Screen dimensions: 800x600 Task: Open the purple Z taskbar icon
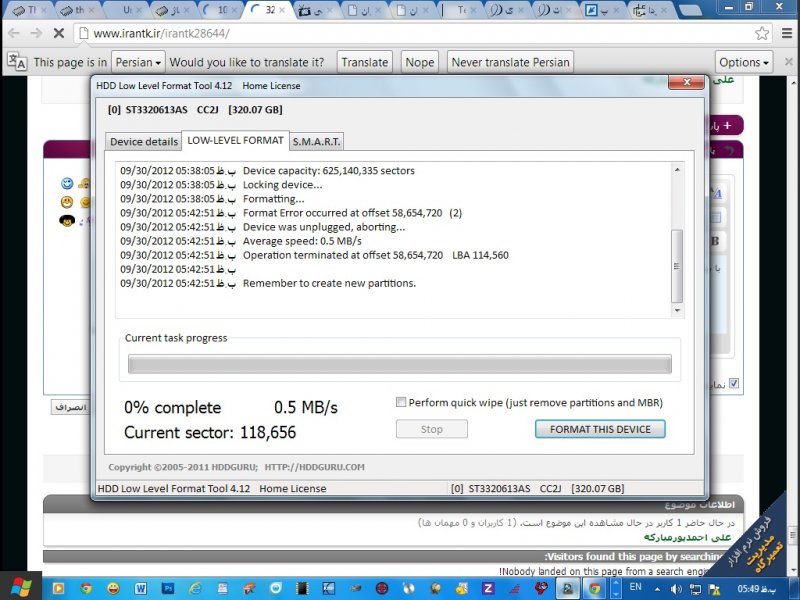488,589
